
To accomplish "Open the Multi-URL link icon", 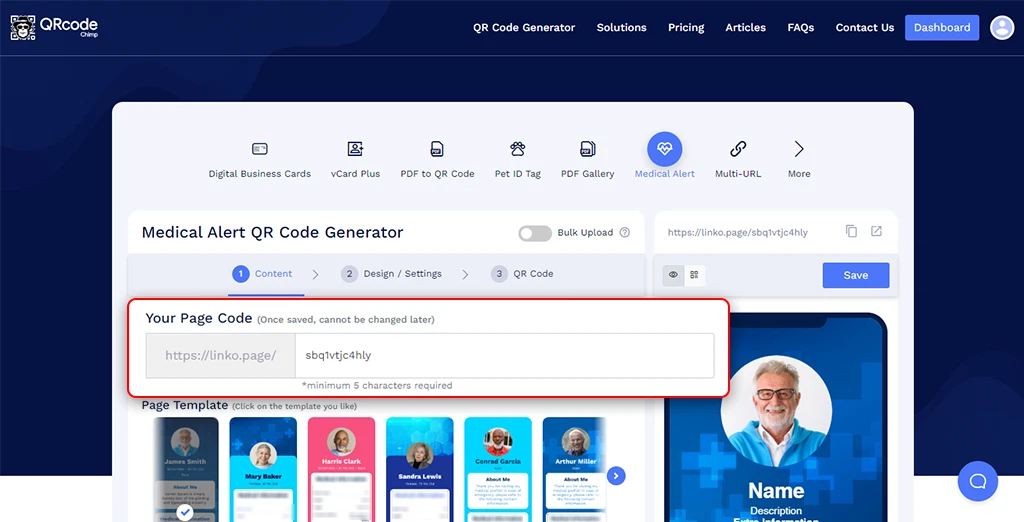I will (738, 149).
